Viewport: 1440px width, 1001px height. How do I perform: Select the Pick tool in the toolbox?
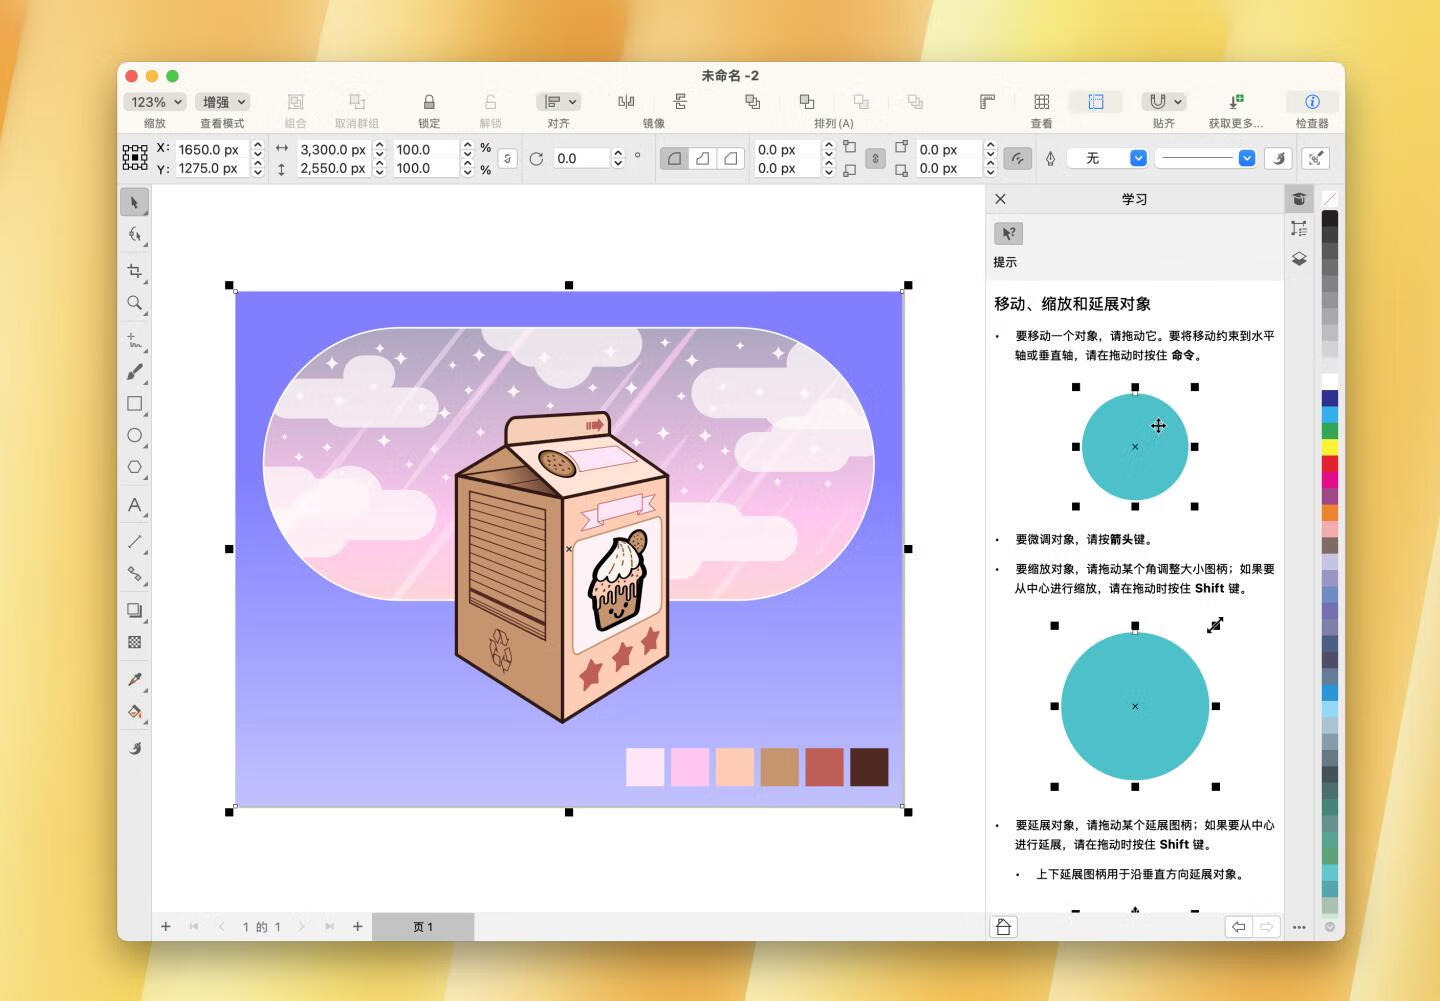pos(135,201)
